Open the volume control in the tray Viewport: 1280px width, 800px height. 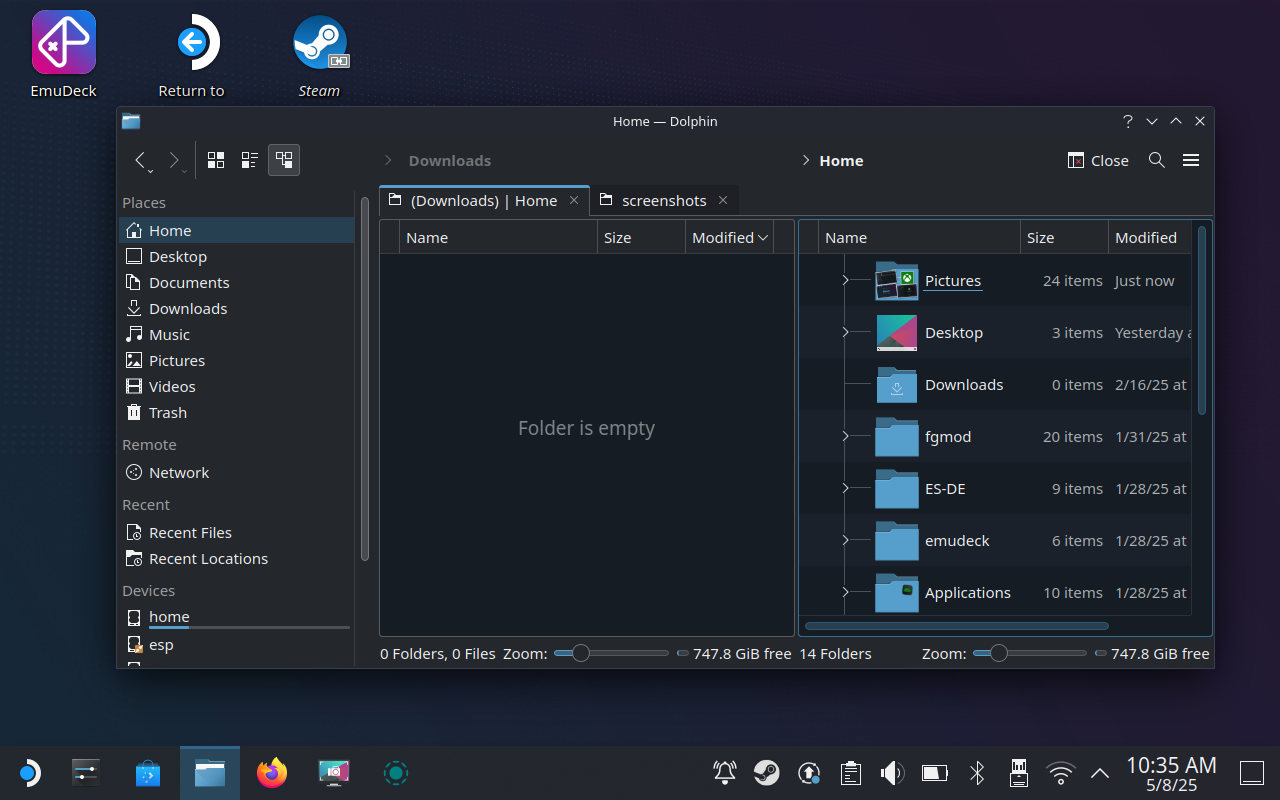point(892,772)
